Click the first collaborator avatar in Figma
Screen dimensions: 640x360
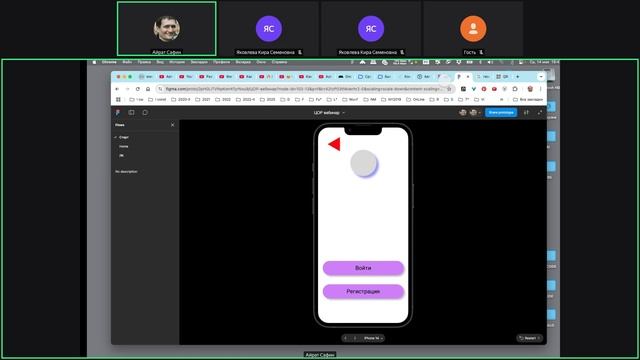pyautogui.click(x=462, y=113)
